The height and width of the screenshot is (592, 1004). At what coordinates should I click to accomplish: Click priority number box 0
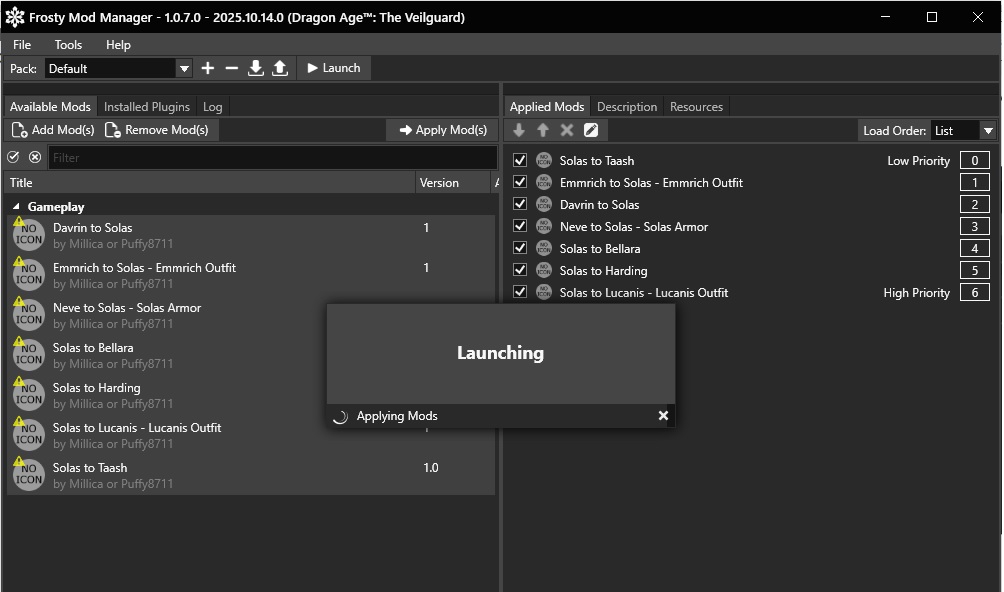[x=975, y=161]
